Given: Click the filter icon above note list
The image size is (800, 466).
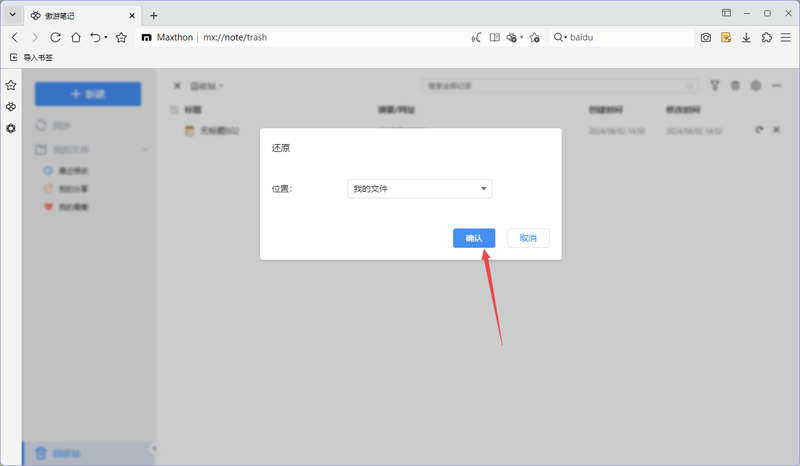Looking at the screenshot, I should coord(715,86).
